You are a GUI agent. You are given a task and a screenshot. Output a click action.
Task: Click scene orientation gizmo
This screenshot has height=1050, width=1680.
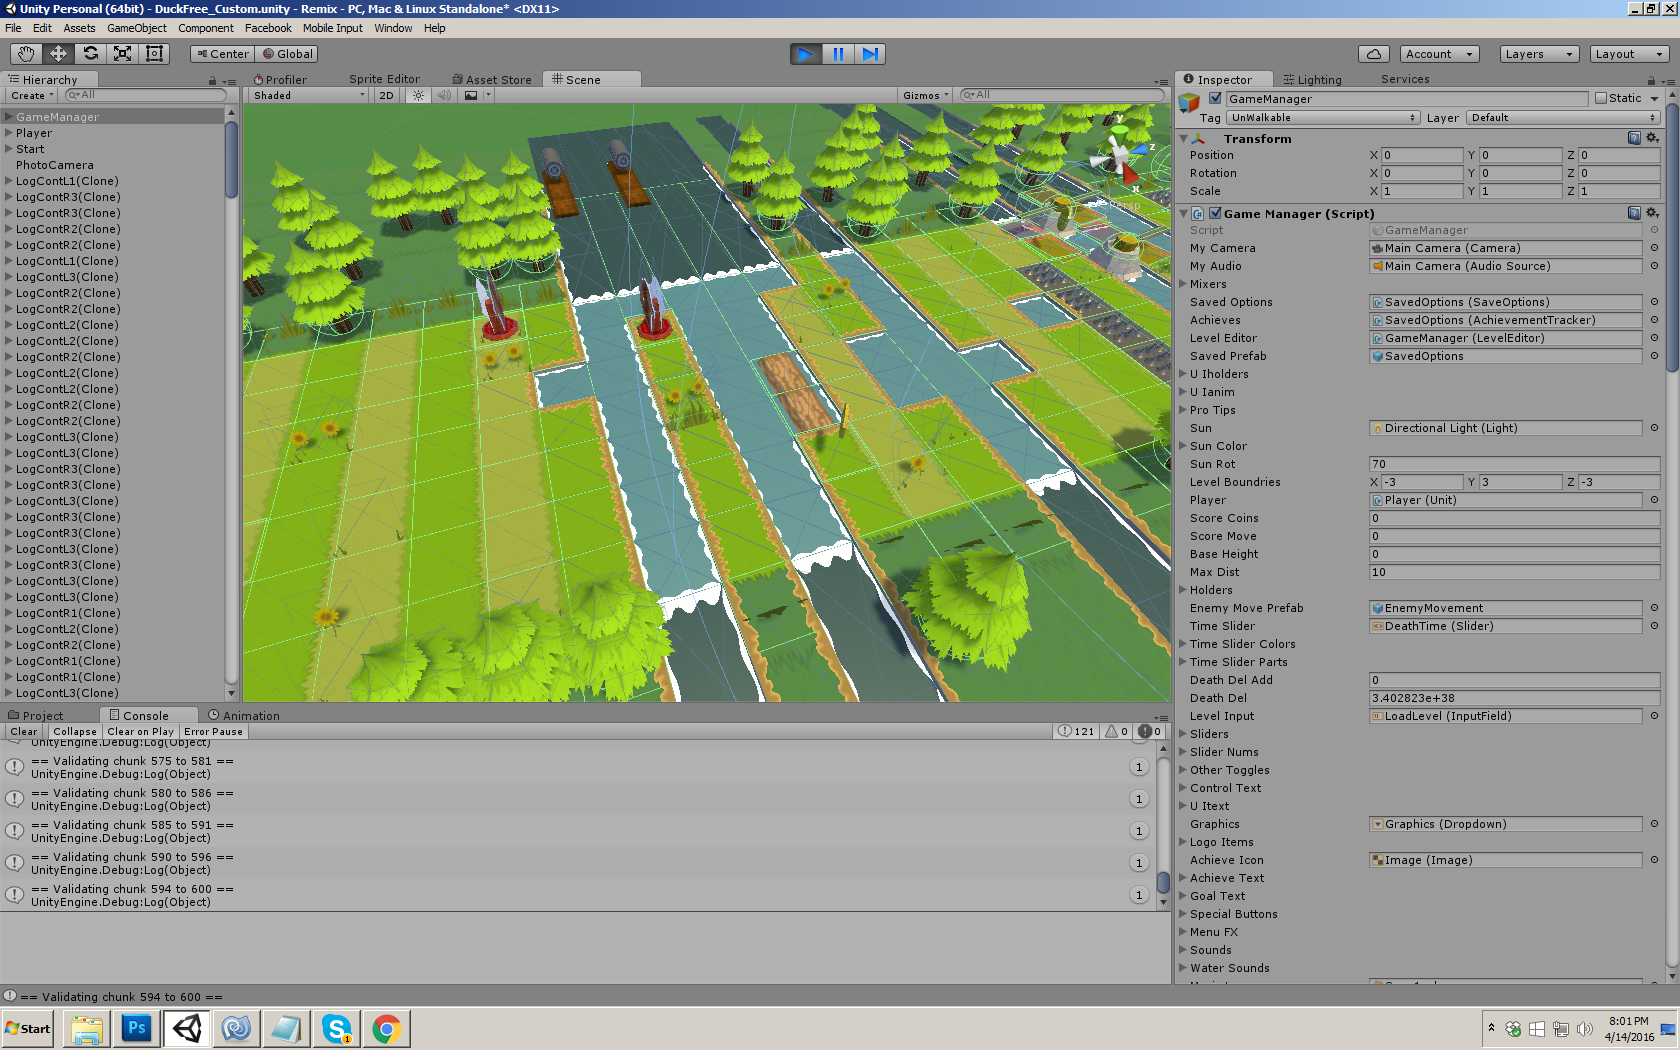coord(1119,156)
